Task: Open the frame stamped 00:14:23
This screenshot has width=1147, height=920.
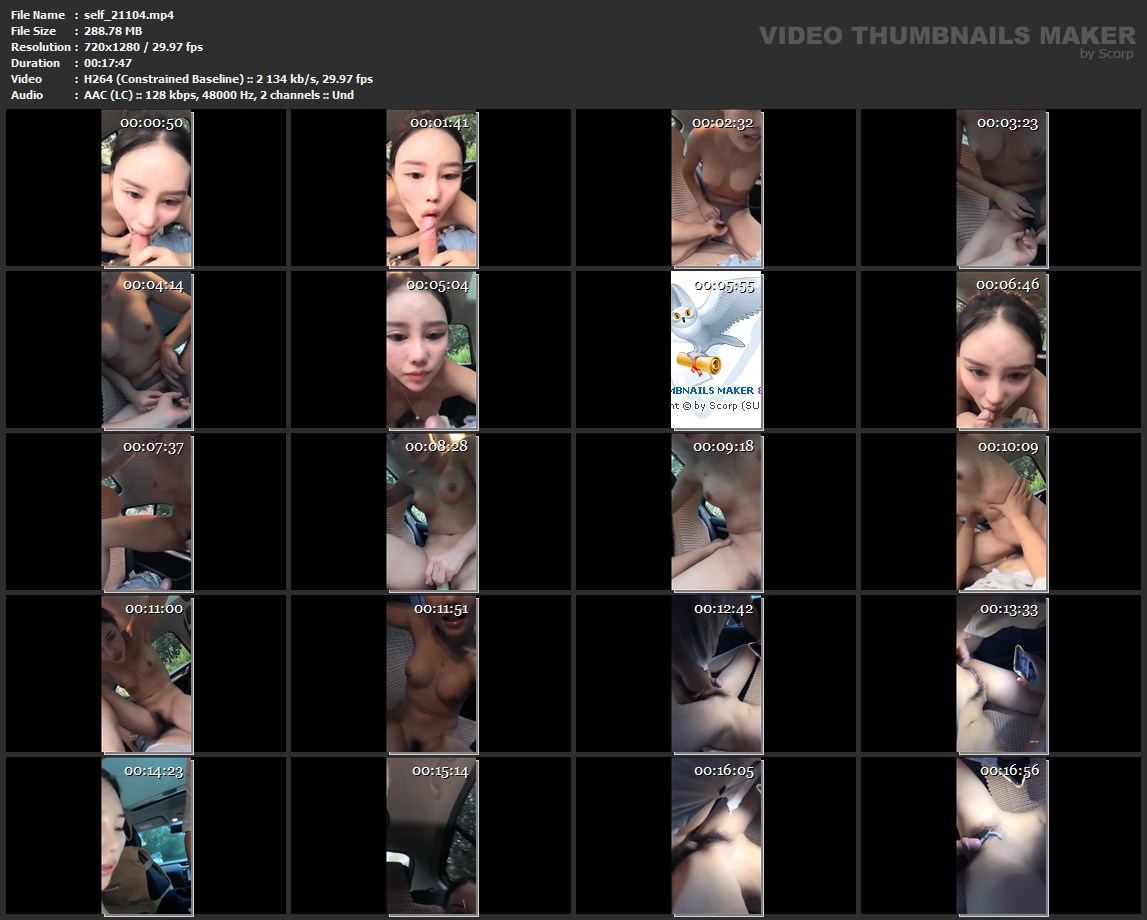Action: pyautogui.click(x=147, y=836)
